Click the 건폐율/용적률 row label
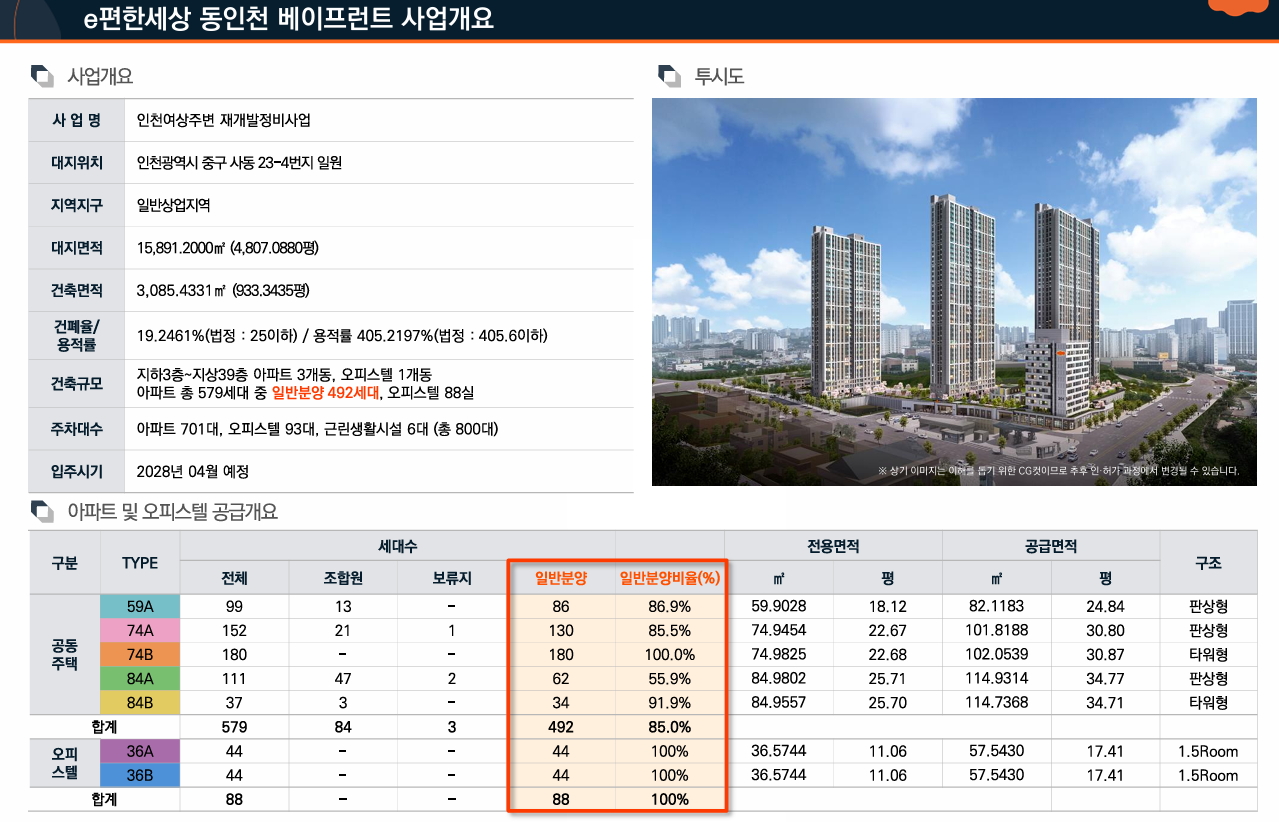Viewport: 1279px width, 822px height. [x=77, y=335]
